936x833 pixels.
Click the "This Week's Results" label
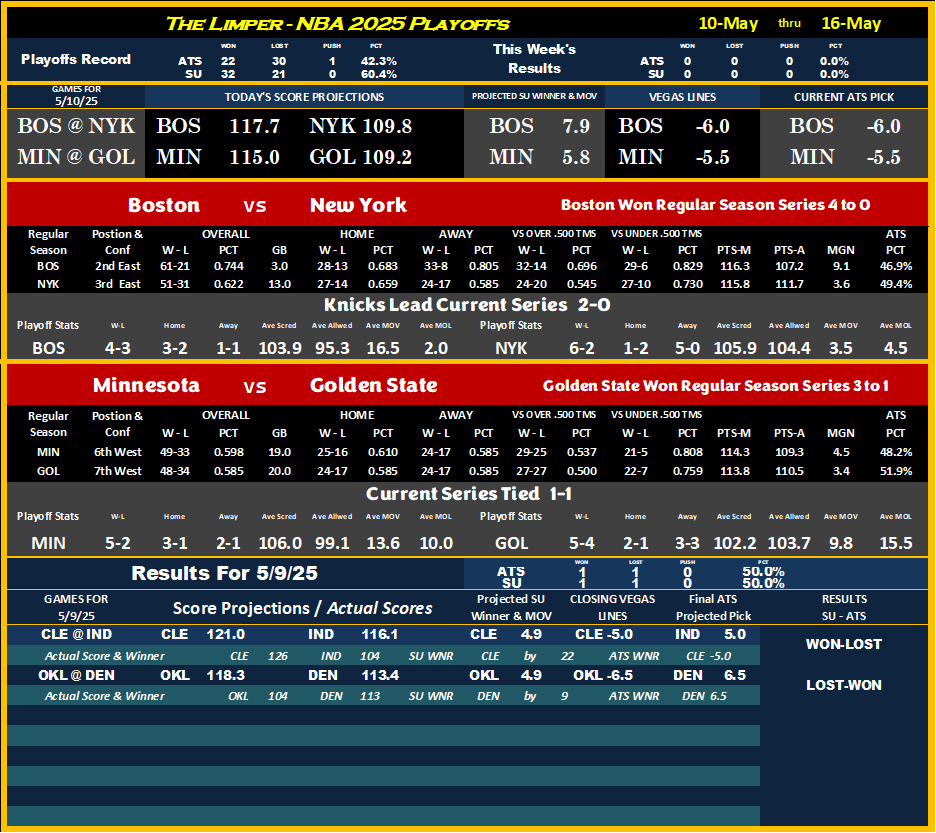(x=534, y=59)
